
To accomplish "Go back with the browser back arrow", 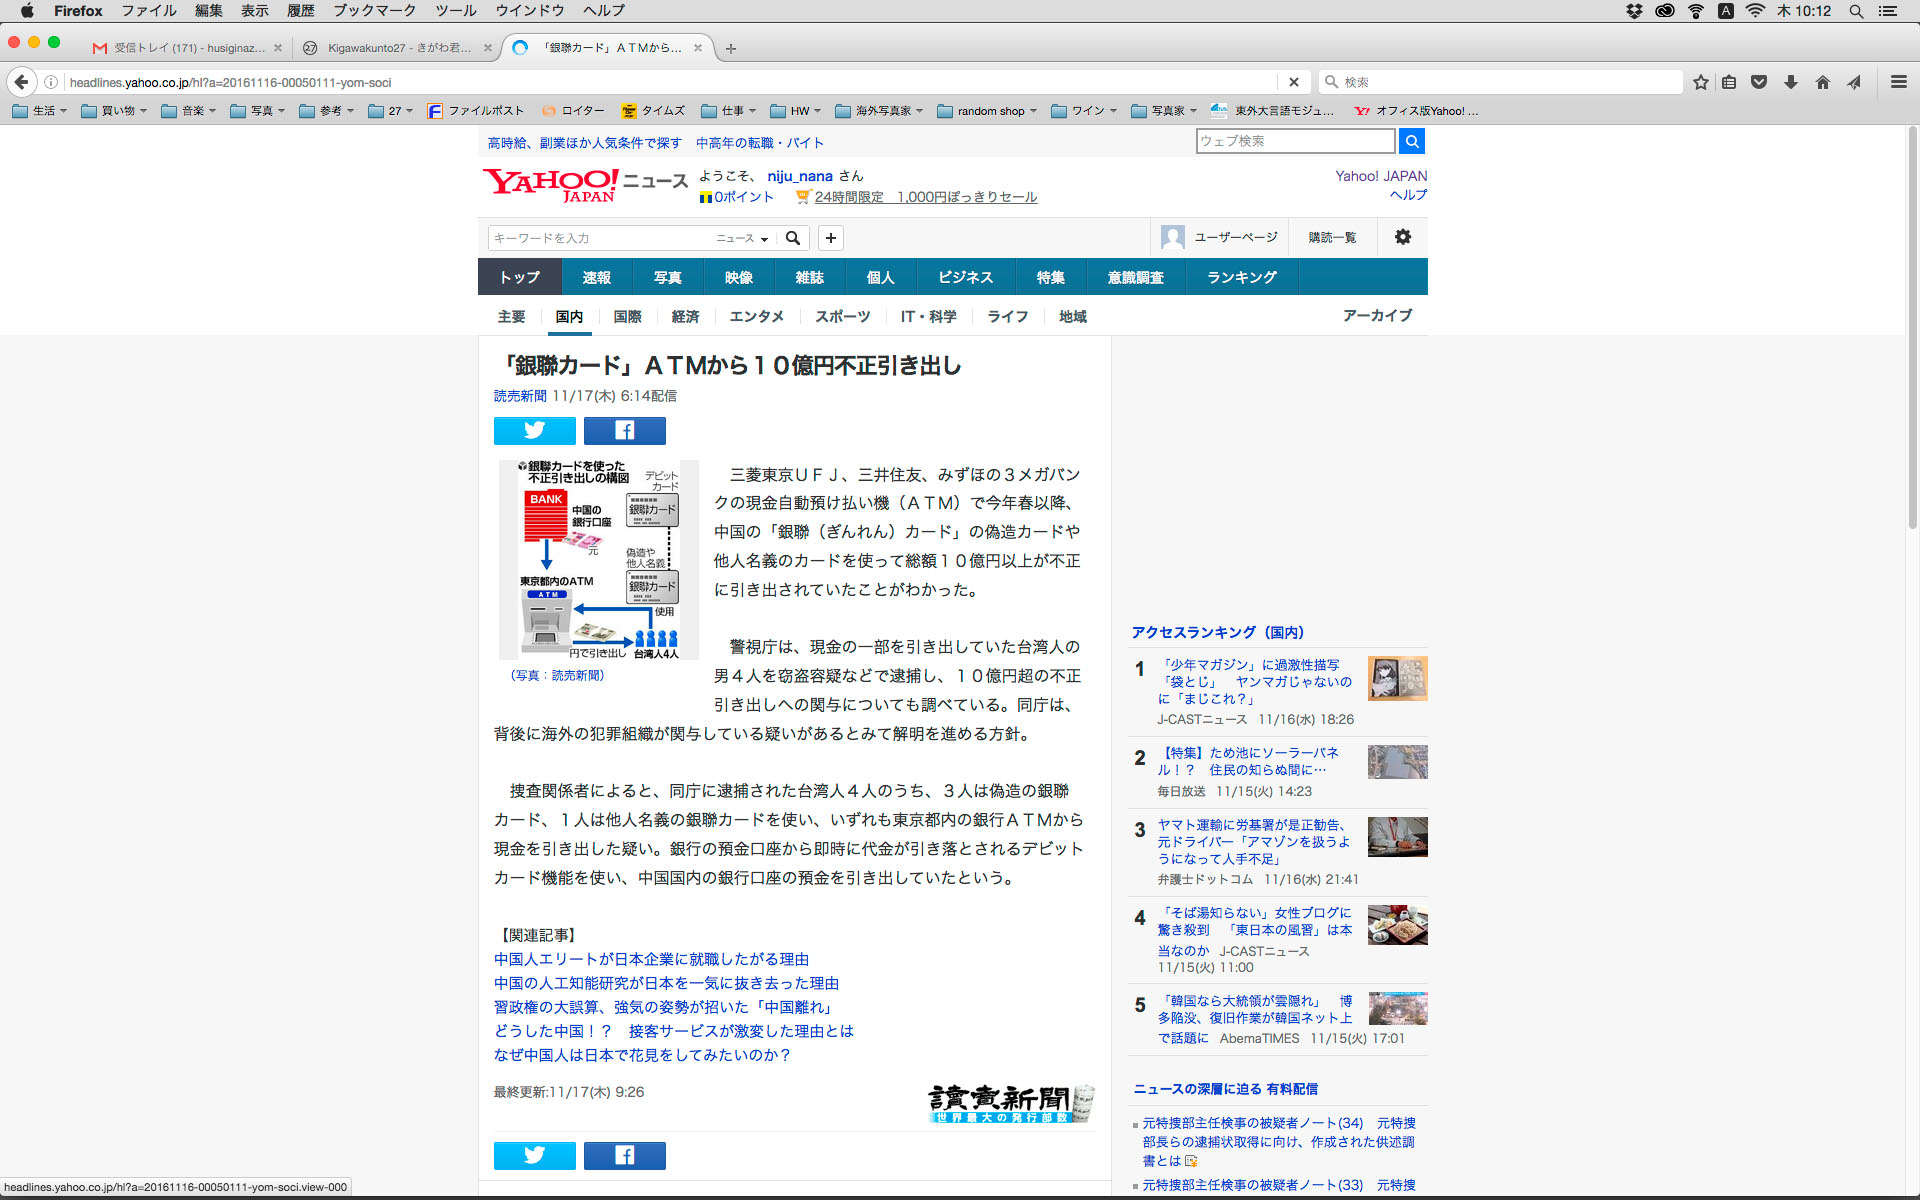I will (x=21, y=82).
